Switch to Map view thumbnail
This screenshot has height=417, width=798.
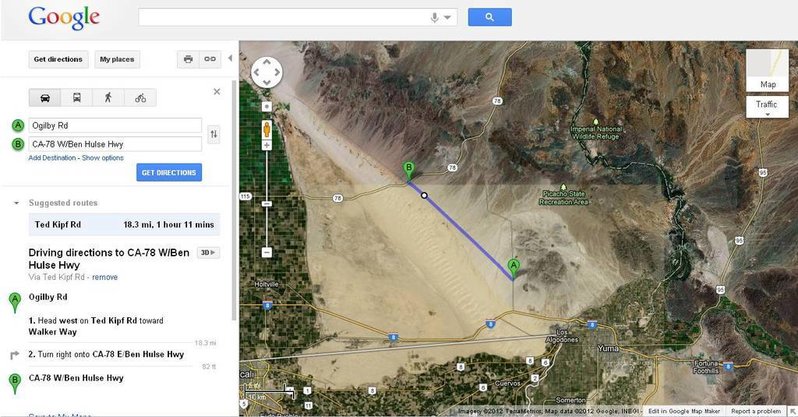[767, 70]
